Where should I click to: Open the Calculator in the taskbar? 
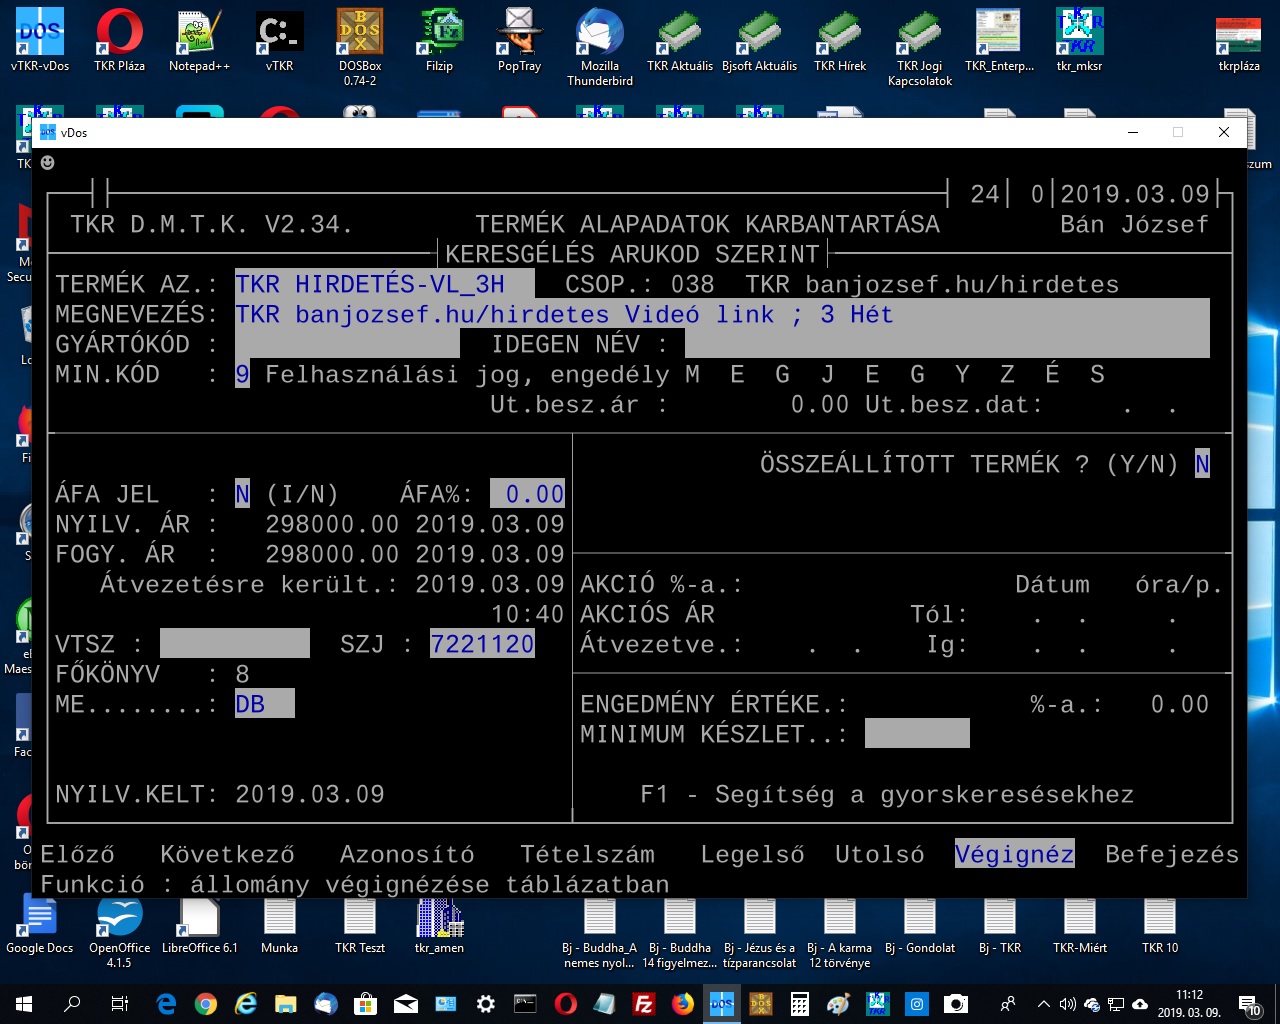(x=800, y=1004)
